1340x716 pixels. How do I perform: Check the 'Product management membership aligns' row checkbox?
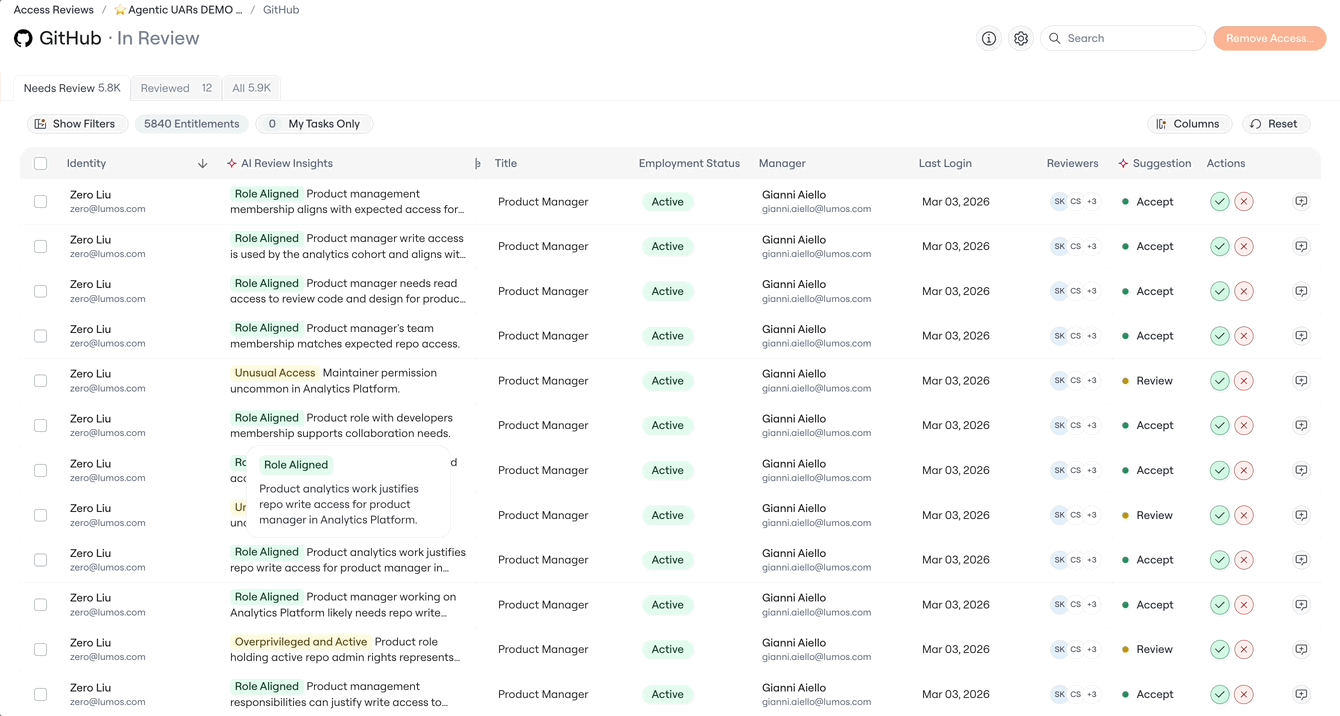40,202
